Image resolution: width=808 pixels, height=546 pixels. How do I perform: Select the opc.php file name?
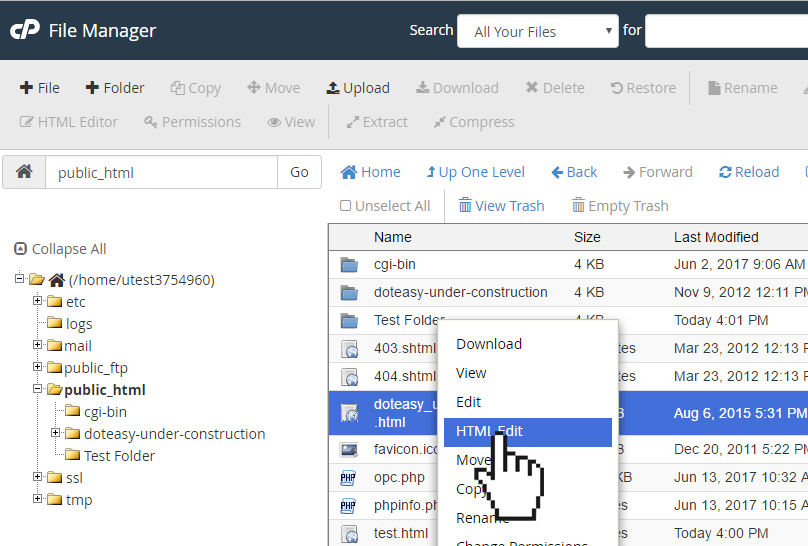tap(399, 477)
